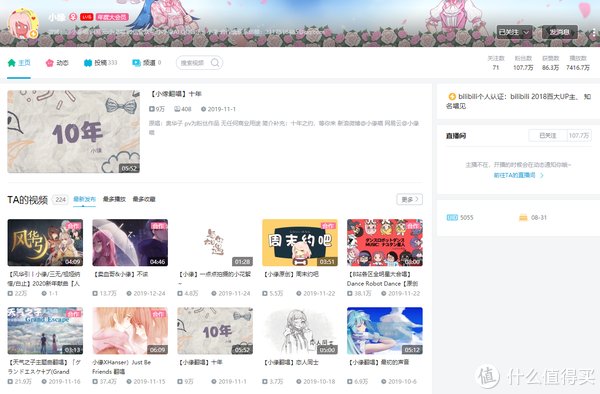Open the 频道 channel tab

pyautogui.click(x=147, y=63)
